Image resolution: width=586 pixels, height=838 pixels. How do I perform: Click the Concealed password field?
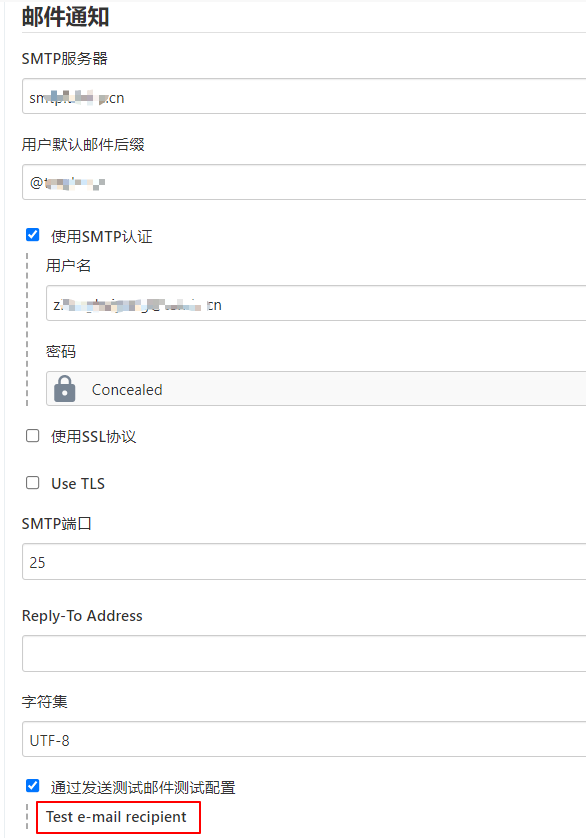click(316, 389)
